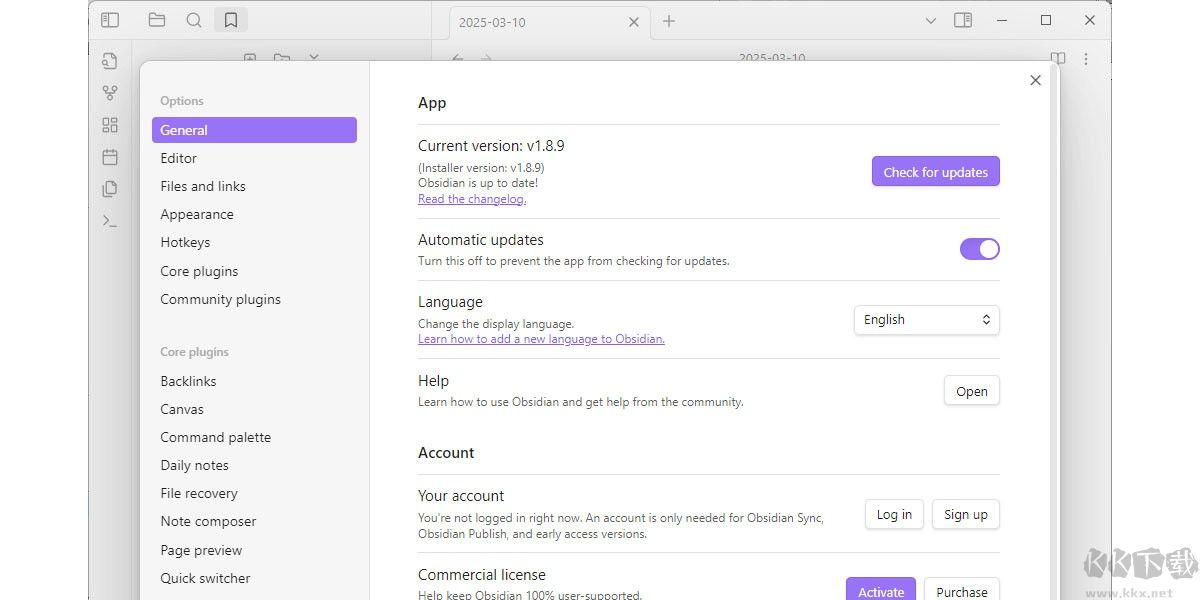The image size is (1200, 600).
Task: Open Note composer plugin settings
Action: click(x=254, y=521)
